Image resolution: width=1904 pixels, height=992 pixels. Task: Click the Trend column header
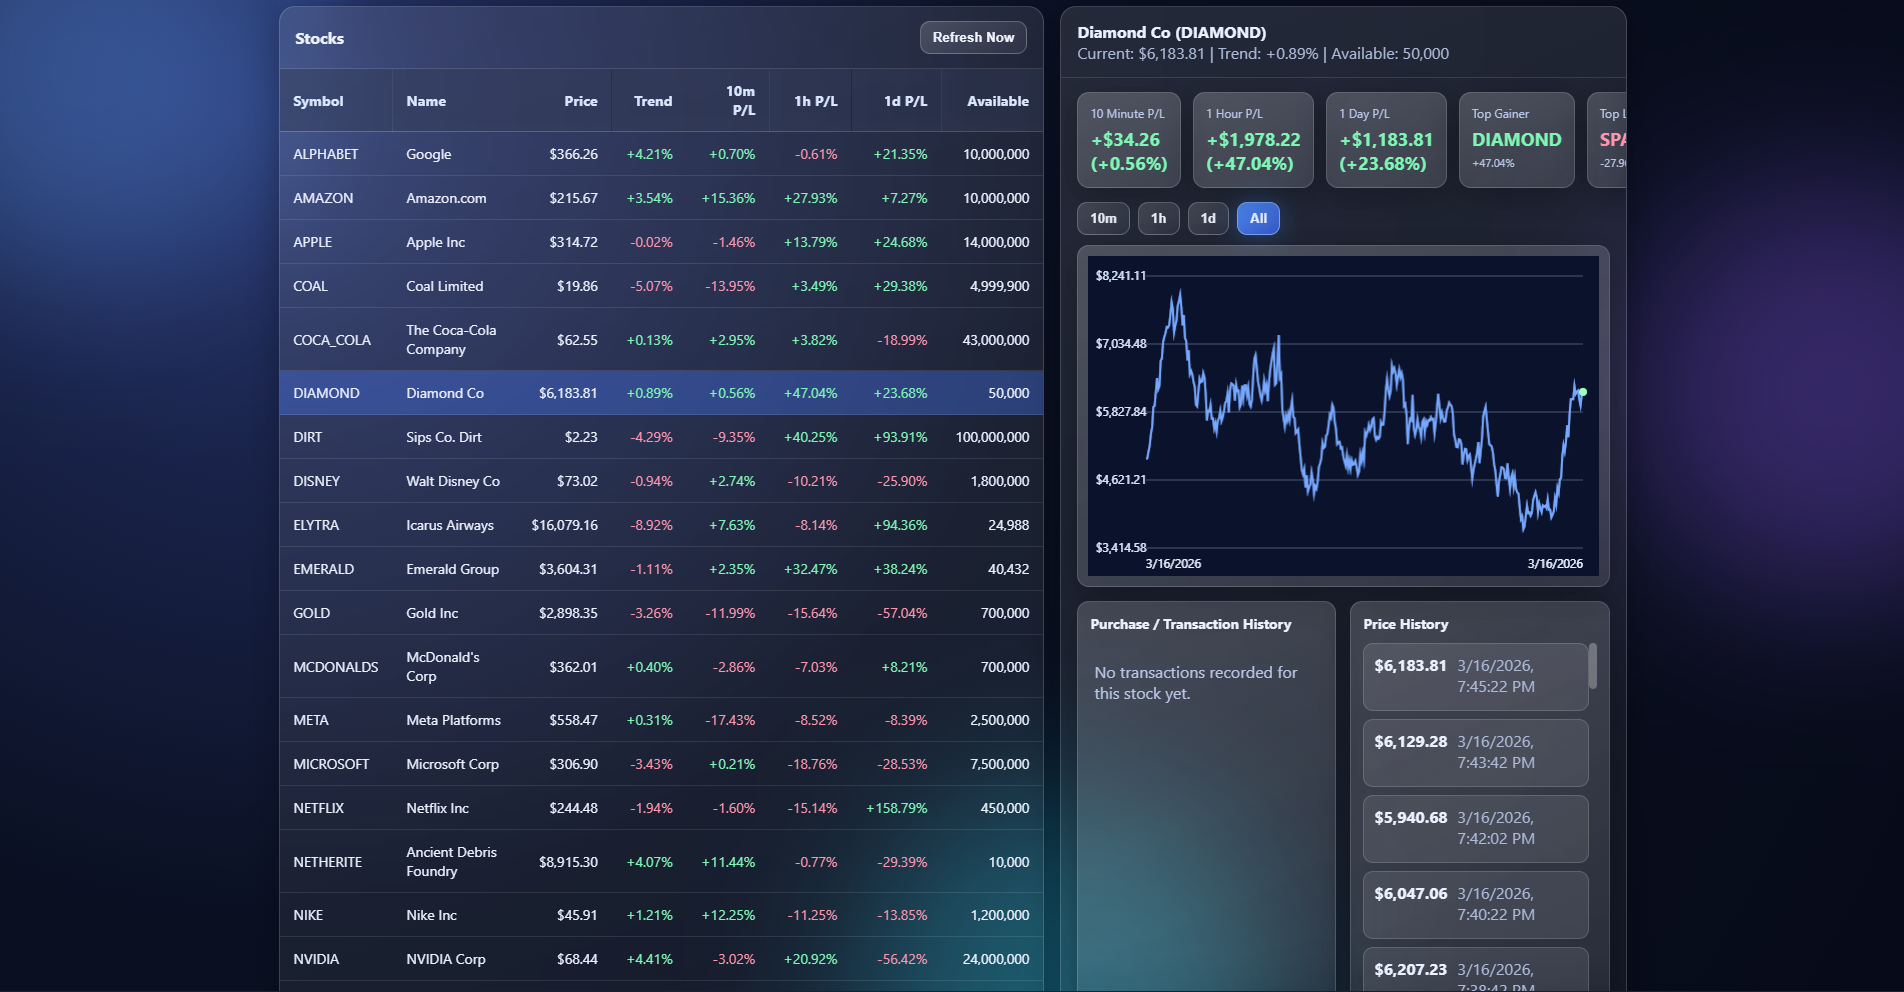(x=652, y=101)
